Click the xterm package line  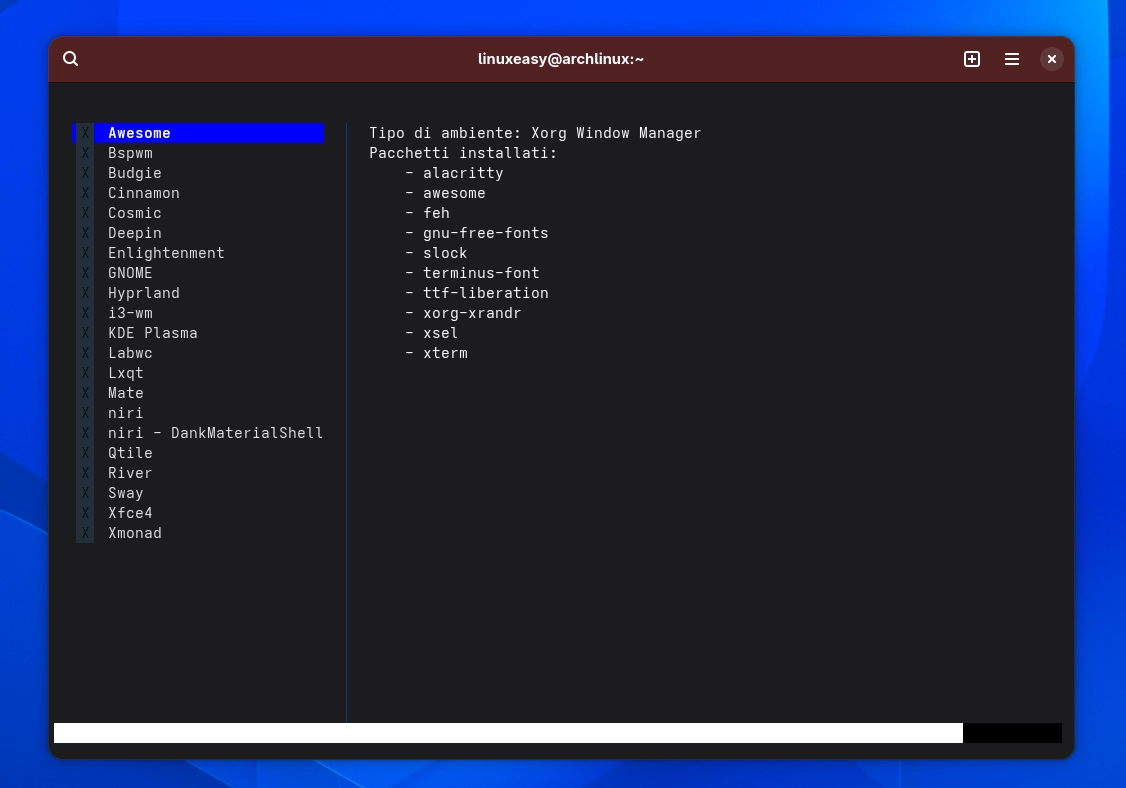click(436, 353)
